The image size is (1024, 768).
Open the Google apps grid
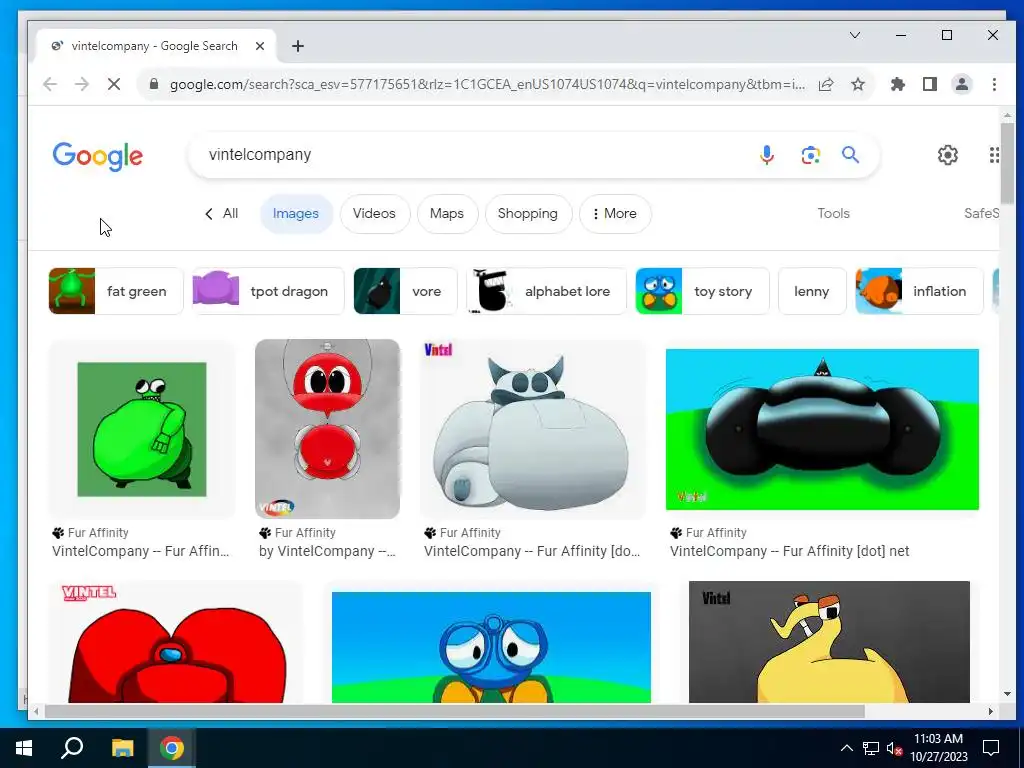(993, 155)
